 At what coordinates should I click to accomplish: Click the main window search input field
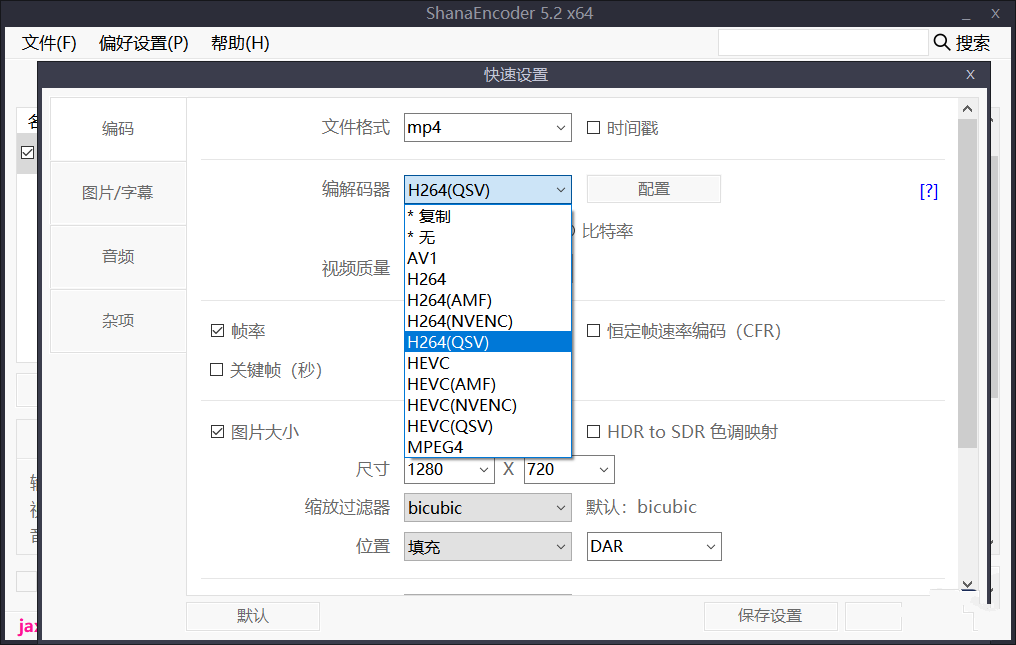pyautogui.click(x=823, y=43)
